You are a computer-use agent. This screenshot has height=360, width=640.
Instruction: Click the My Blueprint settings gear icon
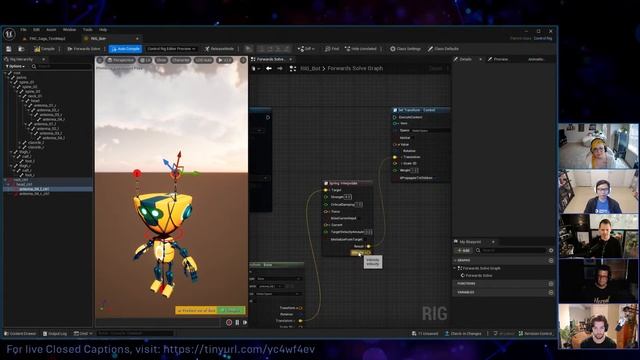[551, 250]
